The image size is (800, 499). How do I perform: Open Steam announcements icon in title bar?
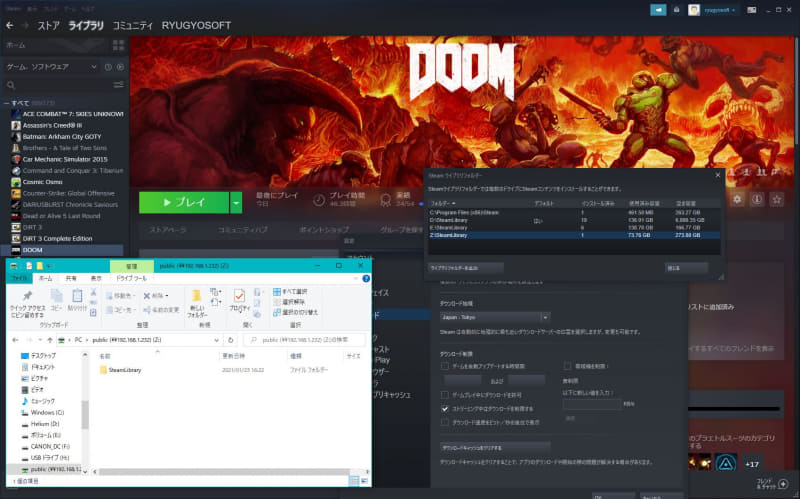658,10
